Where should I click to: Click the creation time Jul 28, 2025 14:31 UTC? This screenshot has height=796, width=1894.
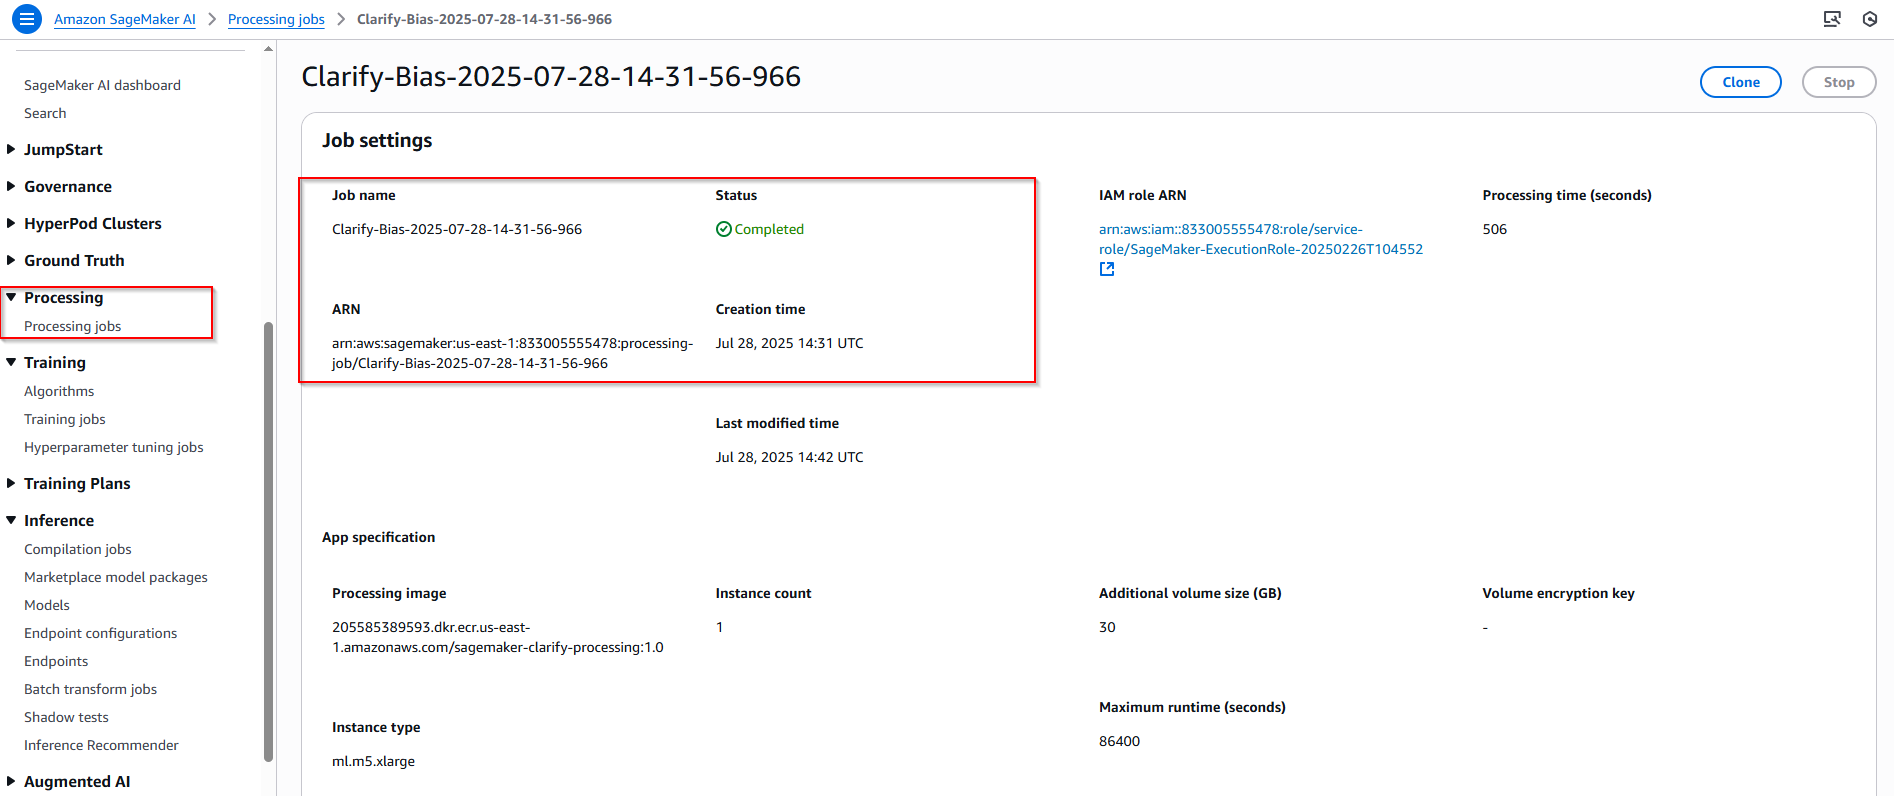coord(789,343)
